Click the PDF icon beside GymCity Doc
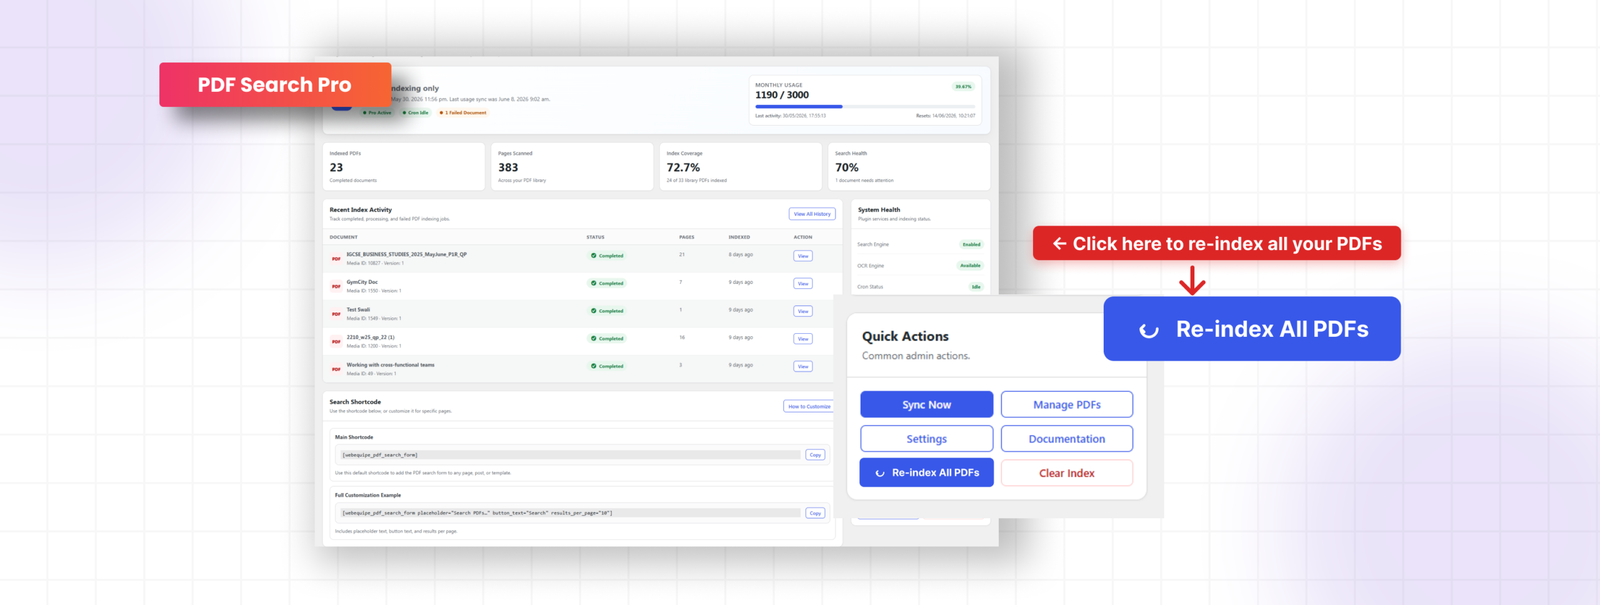The width and height of the screenshot is (1600, 605). (x=336, y=287)
